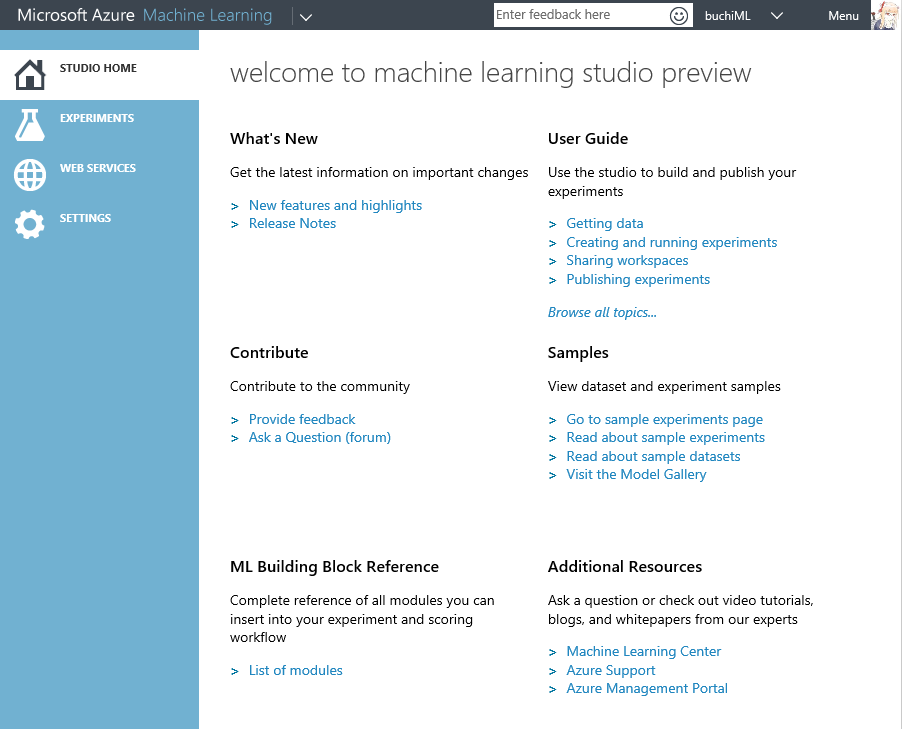The width and height of the screenshot is (902, 729).
Task: Open the Azure Support link
Action: pyautogui.click(x=610, y=670)
